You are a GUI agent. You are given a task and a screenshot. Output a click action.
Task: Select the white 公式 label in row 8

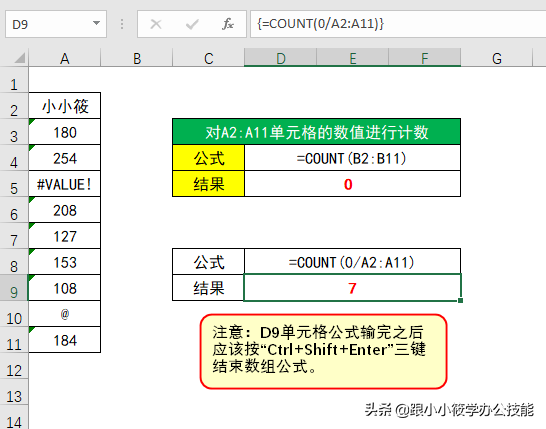pyautogui.click(x=209, y=262)
